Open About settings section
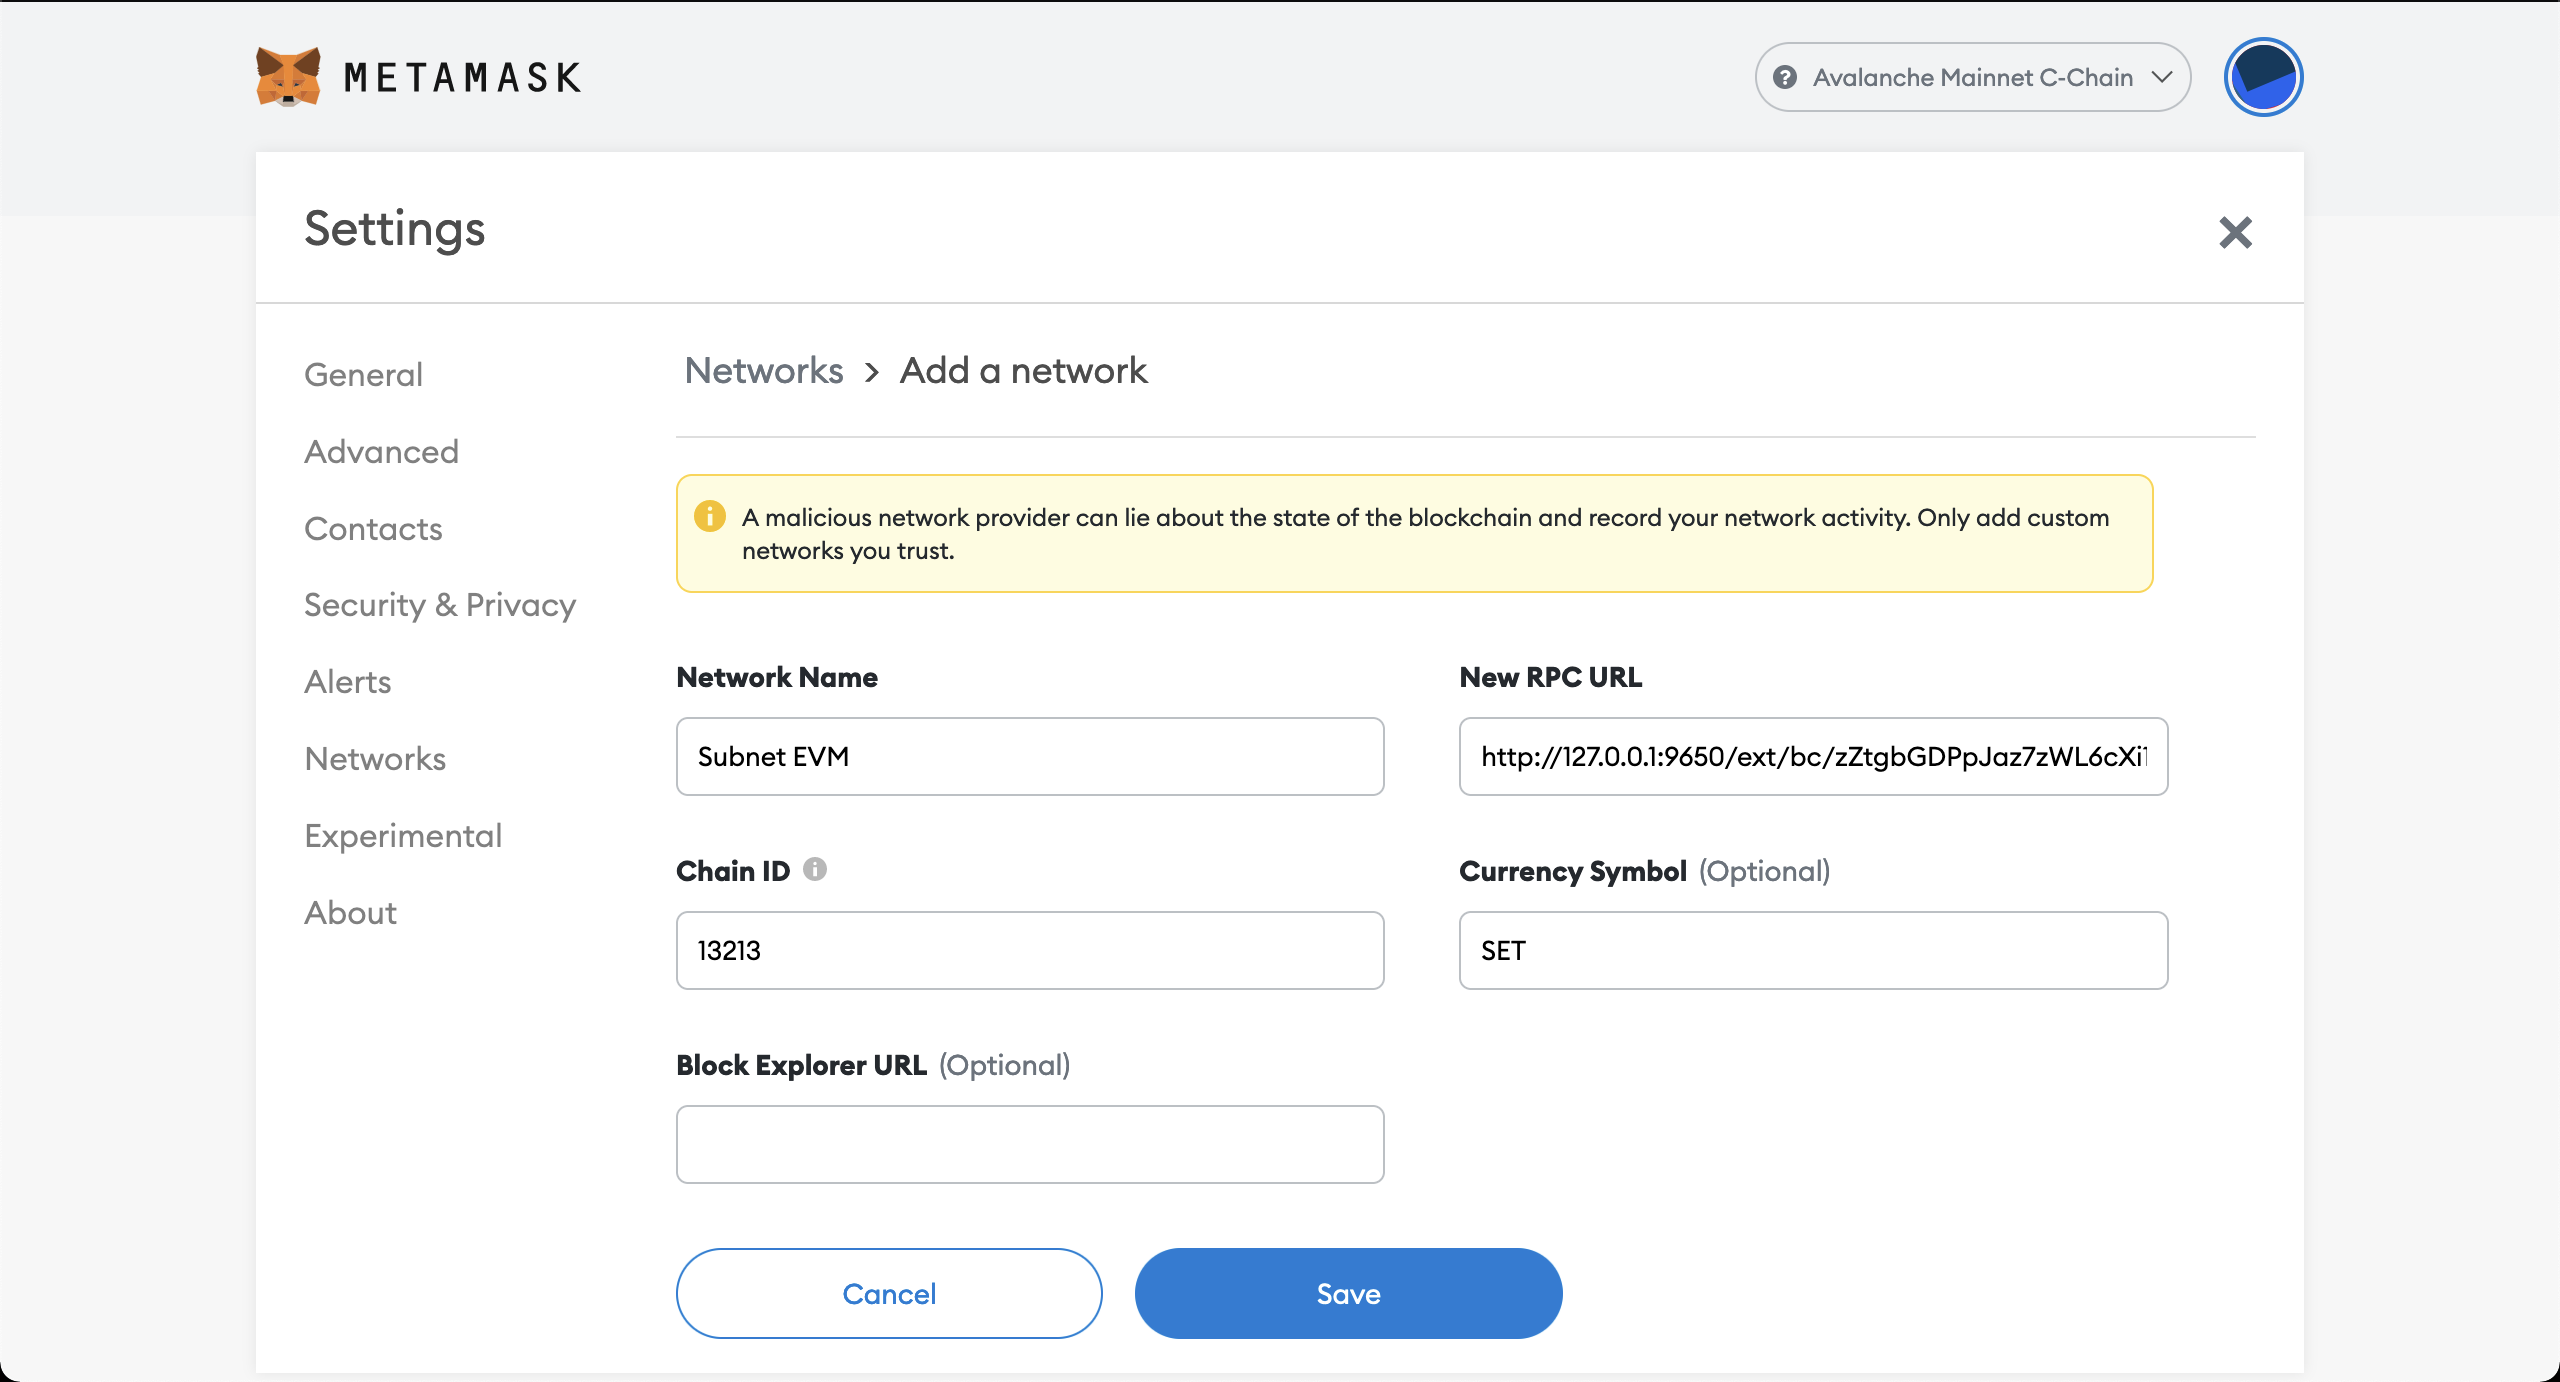The width and height of the screenshot is (2560, 1382). (x=350, y=913)
